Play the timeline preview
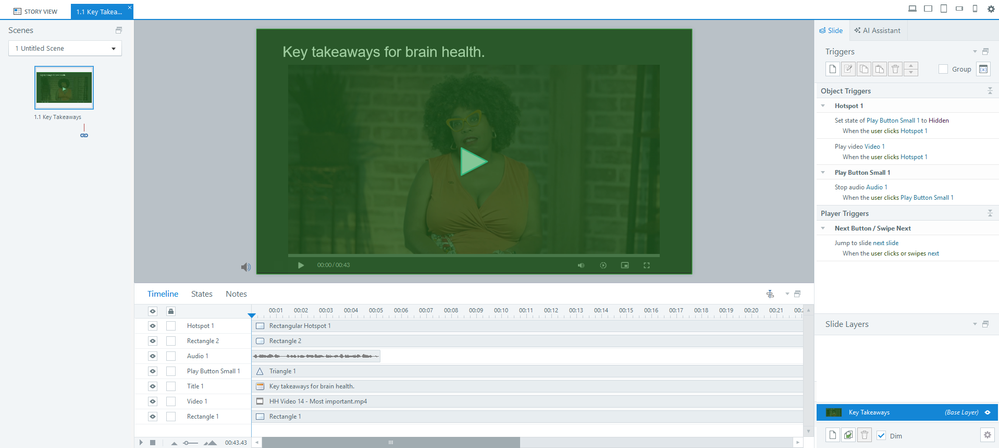Image resolution: width=999 pixels, height=448 pixels. 141,442
